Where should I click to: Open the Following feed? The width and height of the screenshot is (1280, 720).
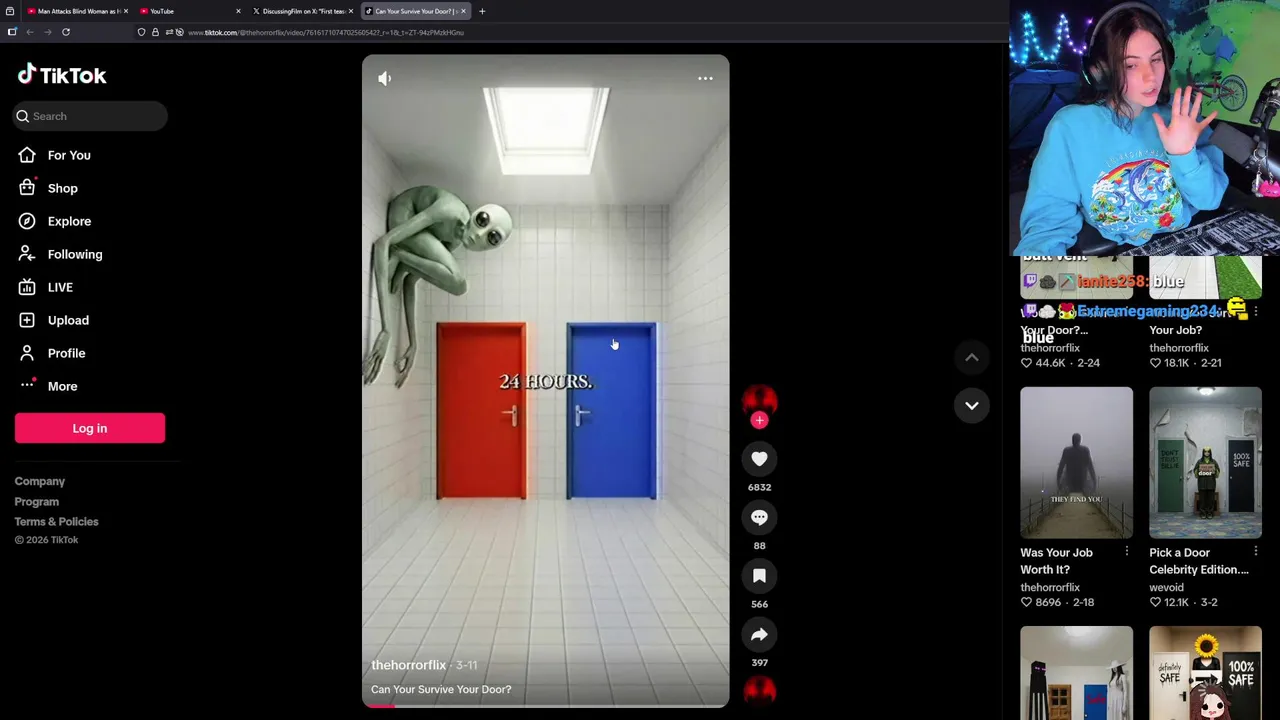click(x=75, y=254)
